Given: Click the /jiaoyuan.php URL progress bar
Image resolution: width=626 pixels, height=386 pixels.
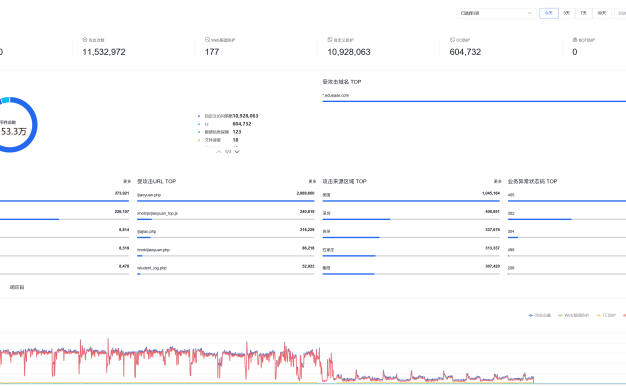Looking at the screenshot, I should click(226, 201).
